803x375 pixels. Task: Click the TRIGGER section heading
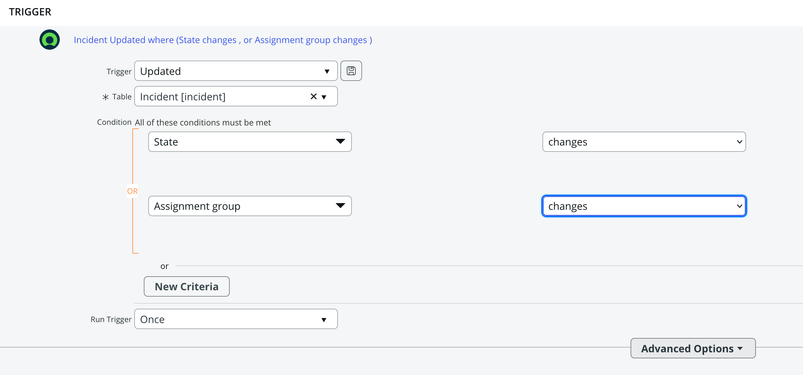(x=30, y=11)
